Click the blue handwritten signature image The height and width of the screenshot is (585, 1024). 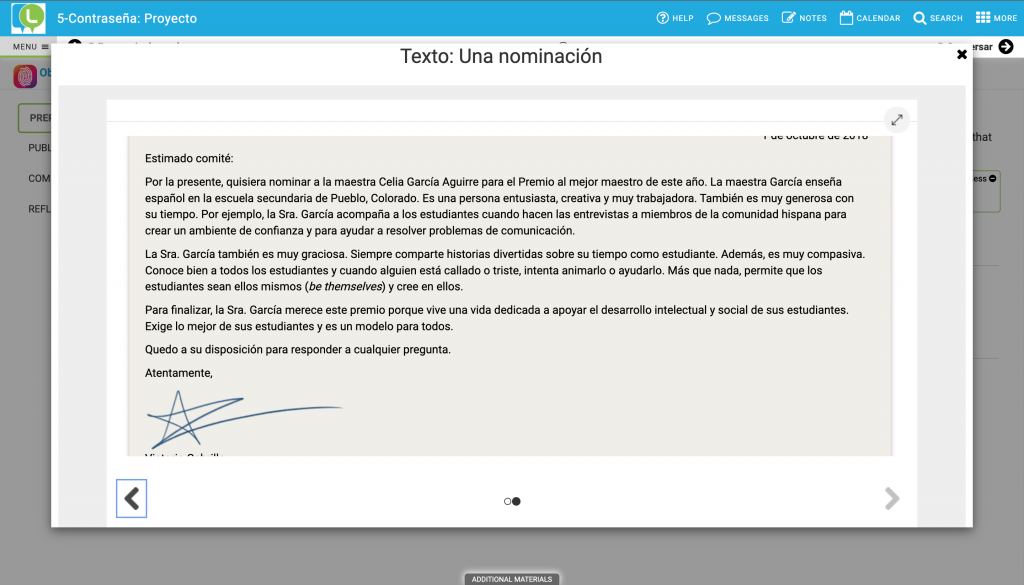coord(244,419)
